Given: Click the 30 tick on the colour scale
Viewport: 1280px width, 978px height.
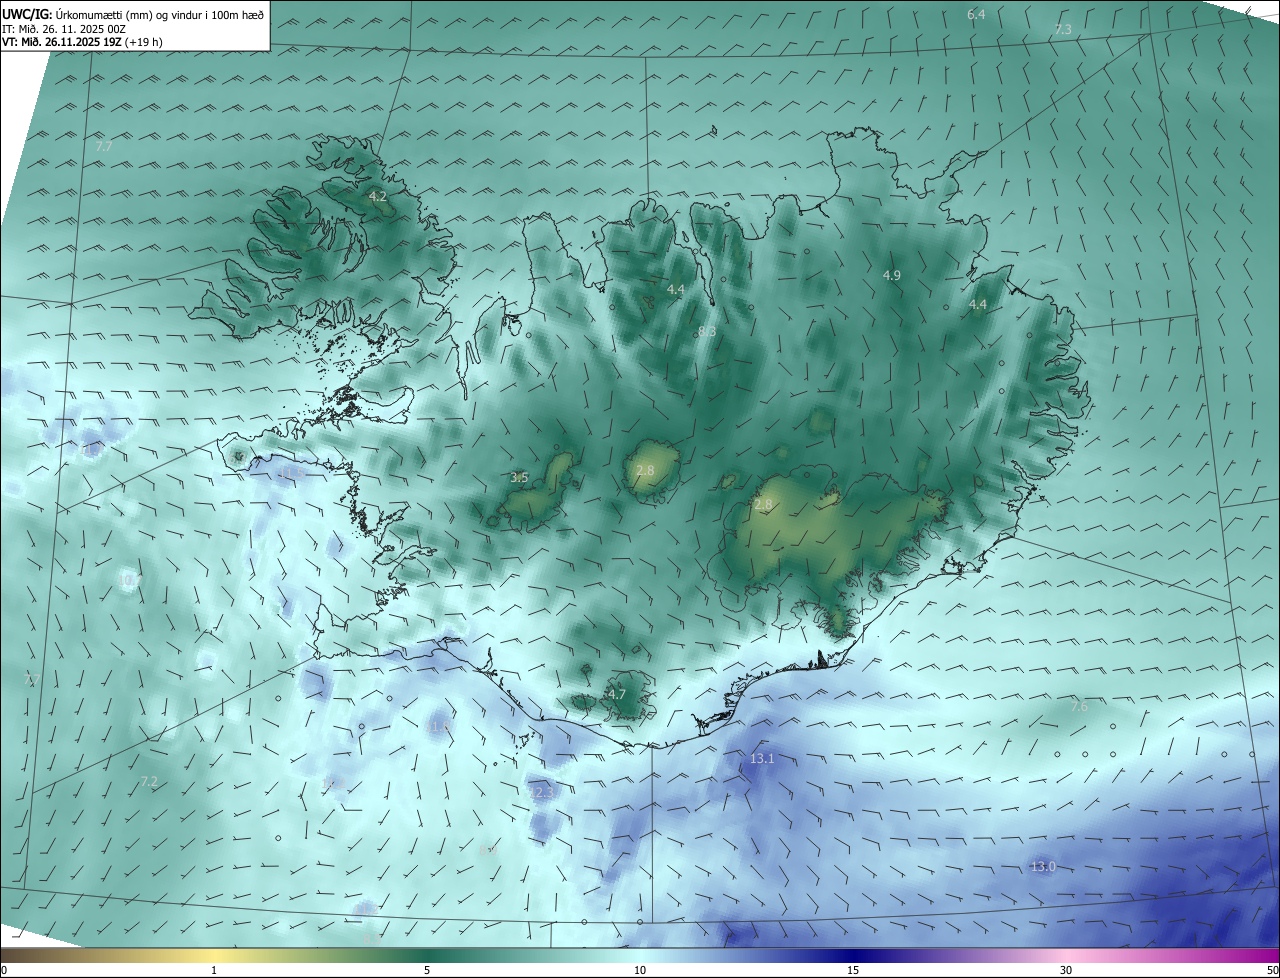Looking at the screenshot, I should tap(1066, 970).
